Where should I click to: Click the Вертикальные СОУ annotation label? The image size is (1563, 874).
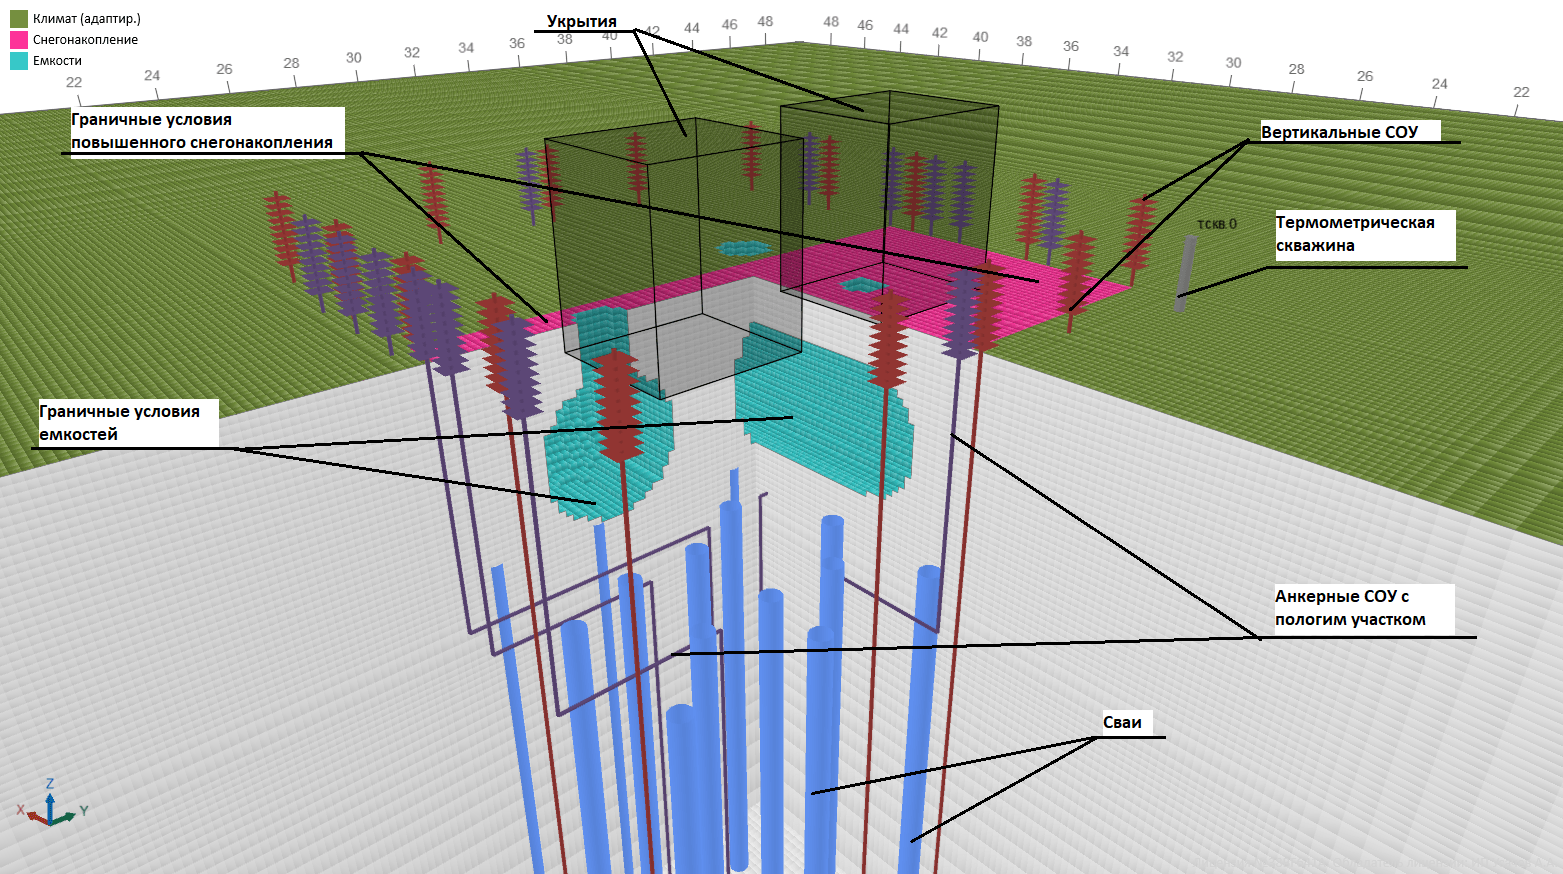point(1340,132)
